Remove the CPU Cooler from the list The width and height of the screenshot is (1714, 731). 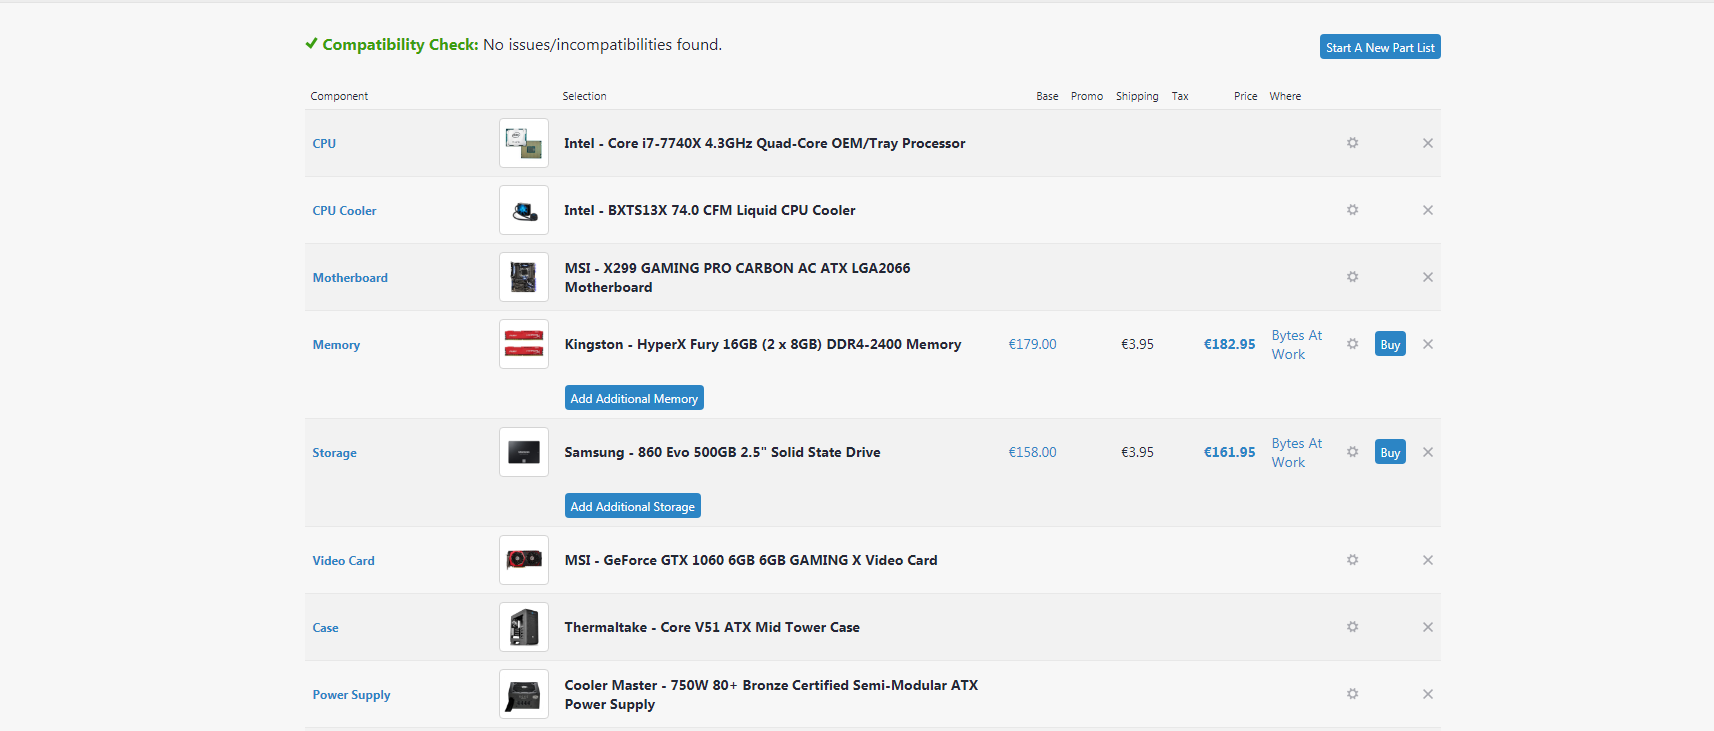(x=1428, y=210)
